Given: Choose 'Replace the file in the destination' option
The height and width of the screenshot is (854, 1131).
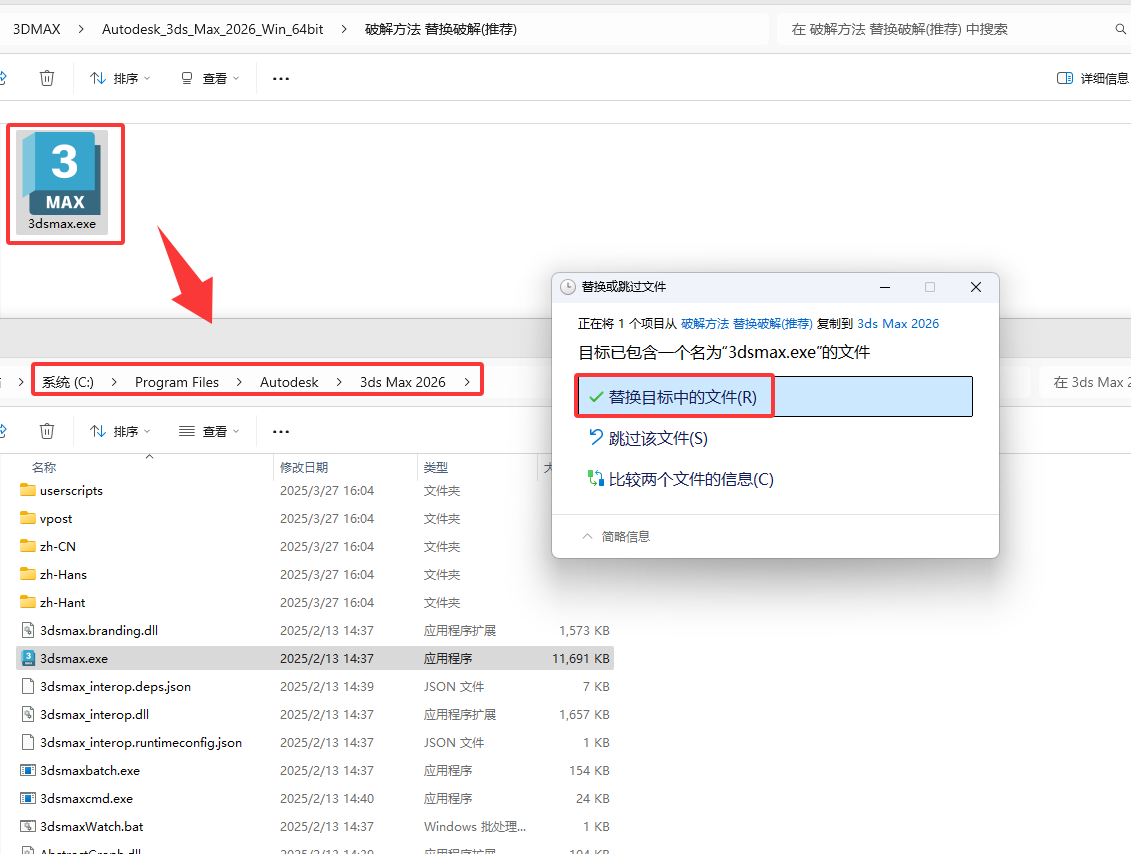Looking at the screenshot, I should tap(775, 396).
